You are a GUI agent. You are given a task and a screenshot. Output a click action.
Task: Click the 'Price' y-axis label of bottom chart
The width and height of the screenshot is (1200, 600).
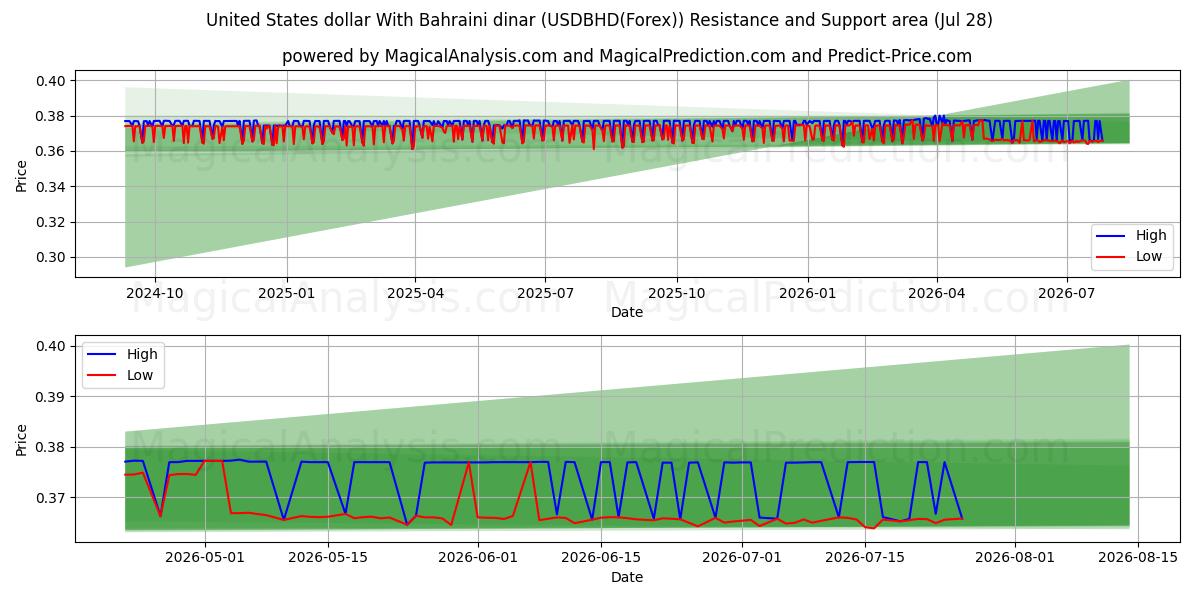click(x=22, y=439)
